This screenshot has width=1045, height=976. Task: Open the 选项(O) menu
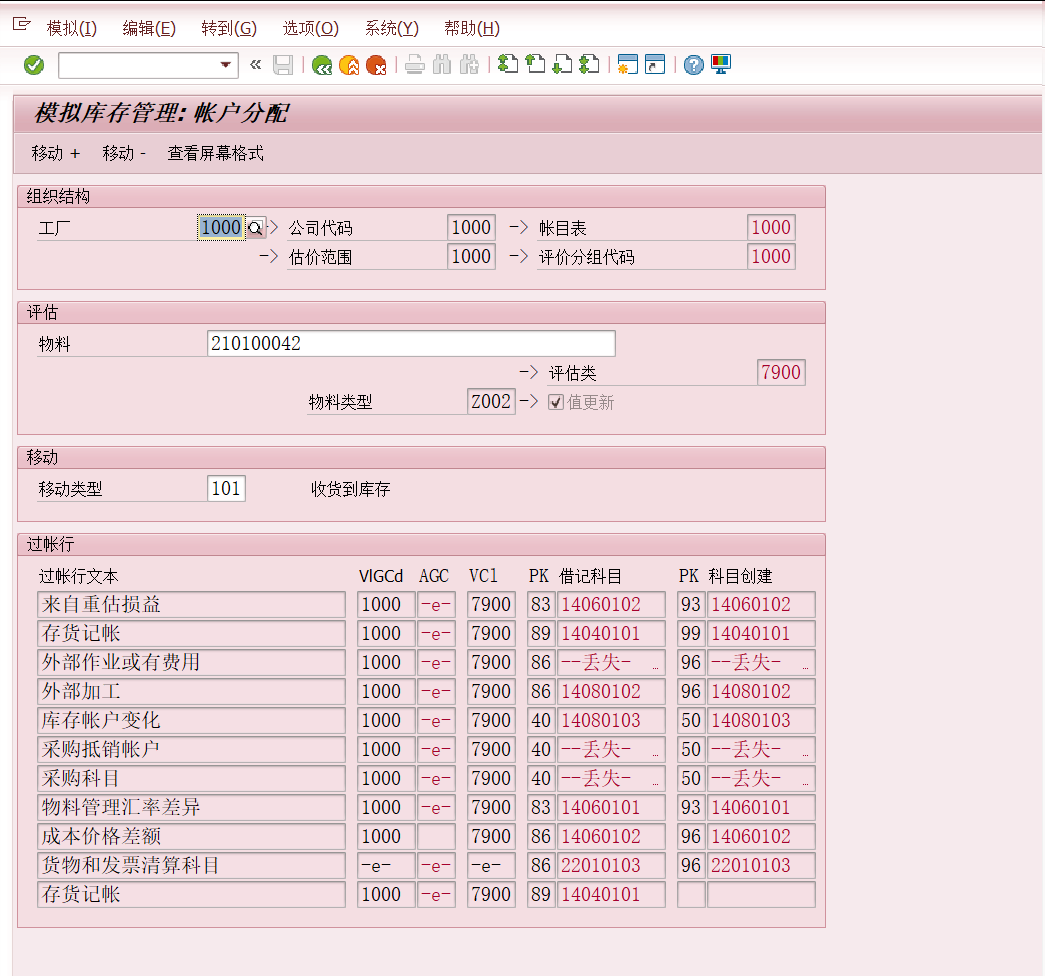(x=311, y=28)
